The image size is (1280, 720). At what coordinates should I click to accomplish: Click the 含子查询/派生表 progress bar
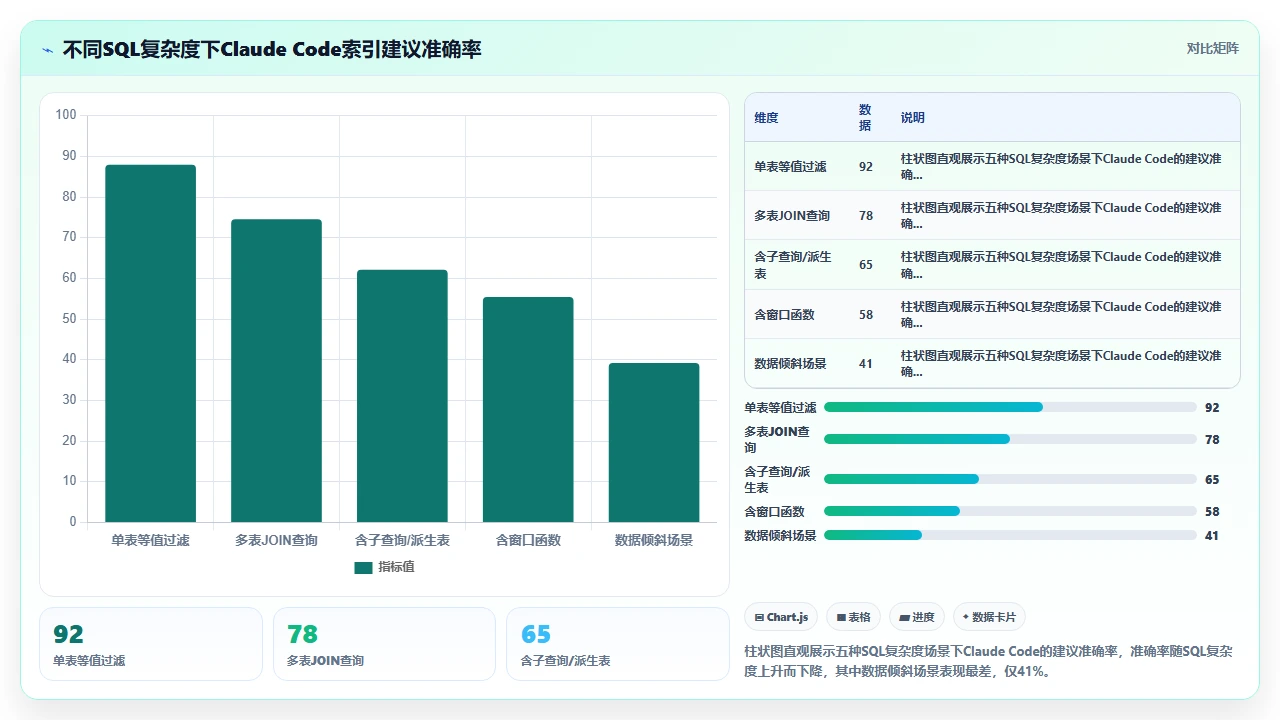click(x=1010, y=479)
